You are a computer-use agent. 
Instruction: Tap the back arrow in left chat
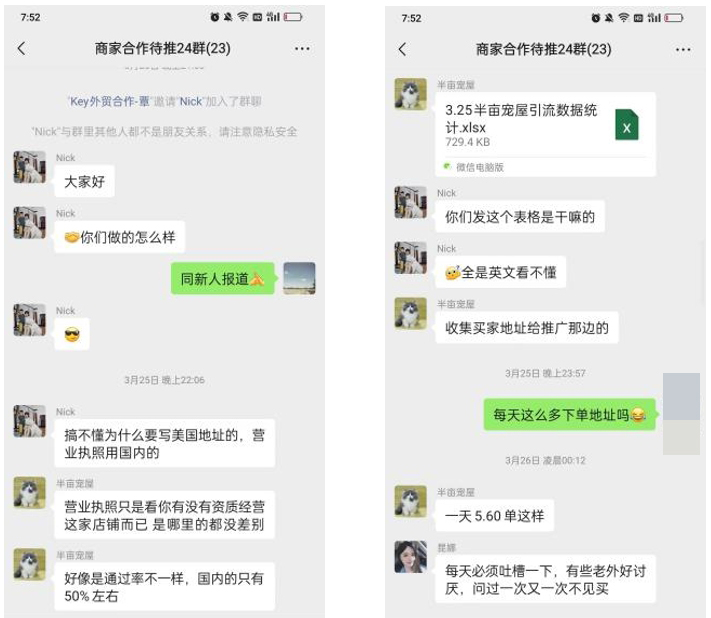[x=21, y=49]
